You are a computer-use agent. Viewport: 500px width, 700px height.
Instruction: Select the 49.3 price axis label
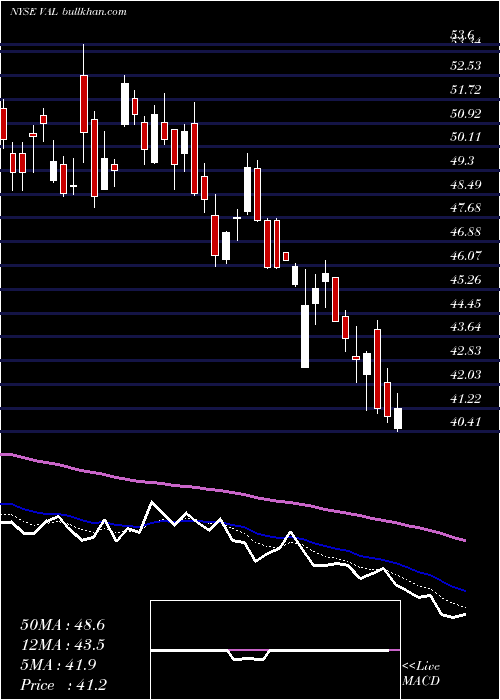pyautogui.click(x=462, y=161)
